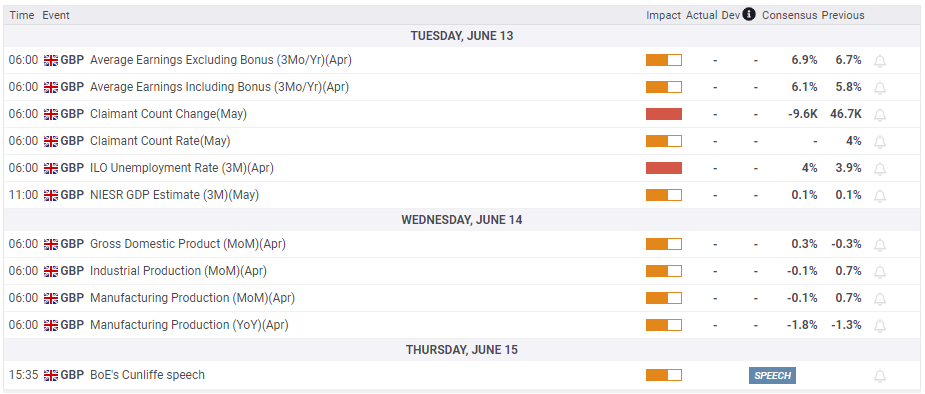Set bell alert for Average Earnings Excluding Bonus

(x=880, y=61)
